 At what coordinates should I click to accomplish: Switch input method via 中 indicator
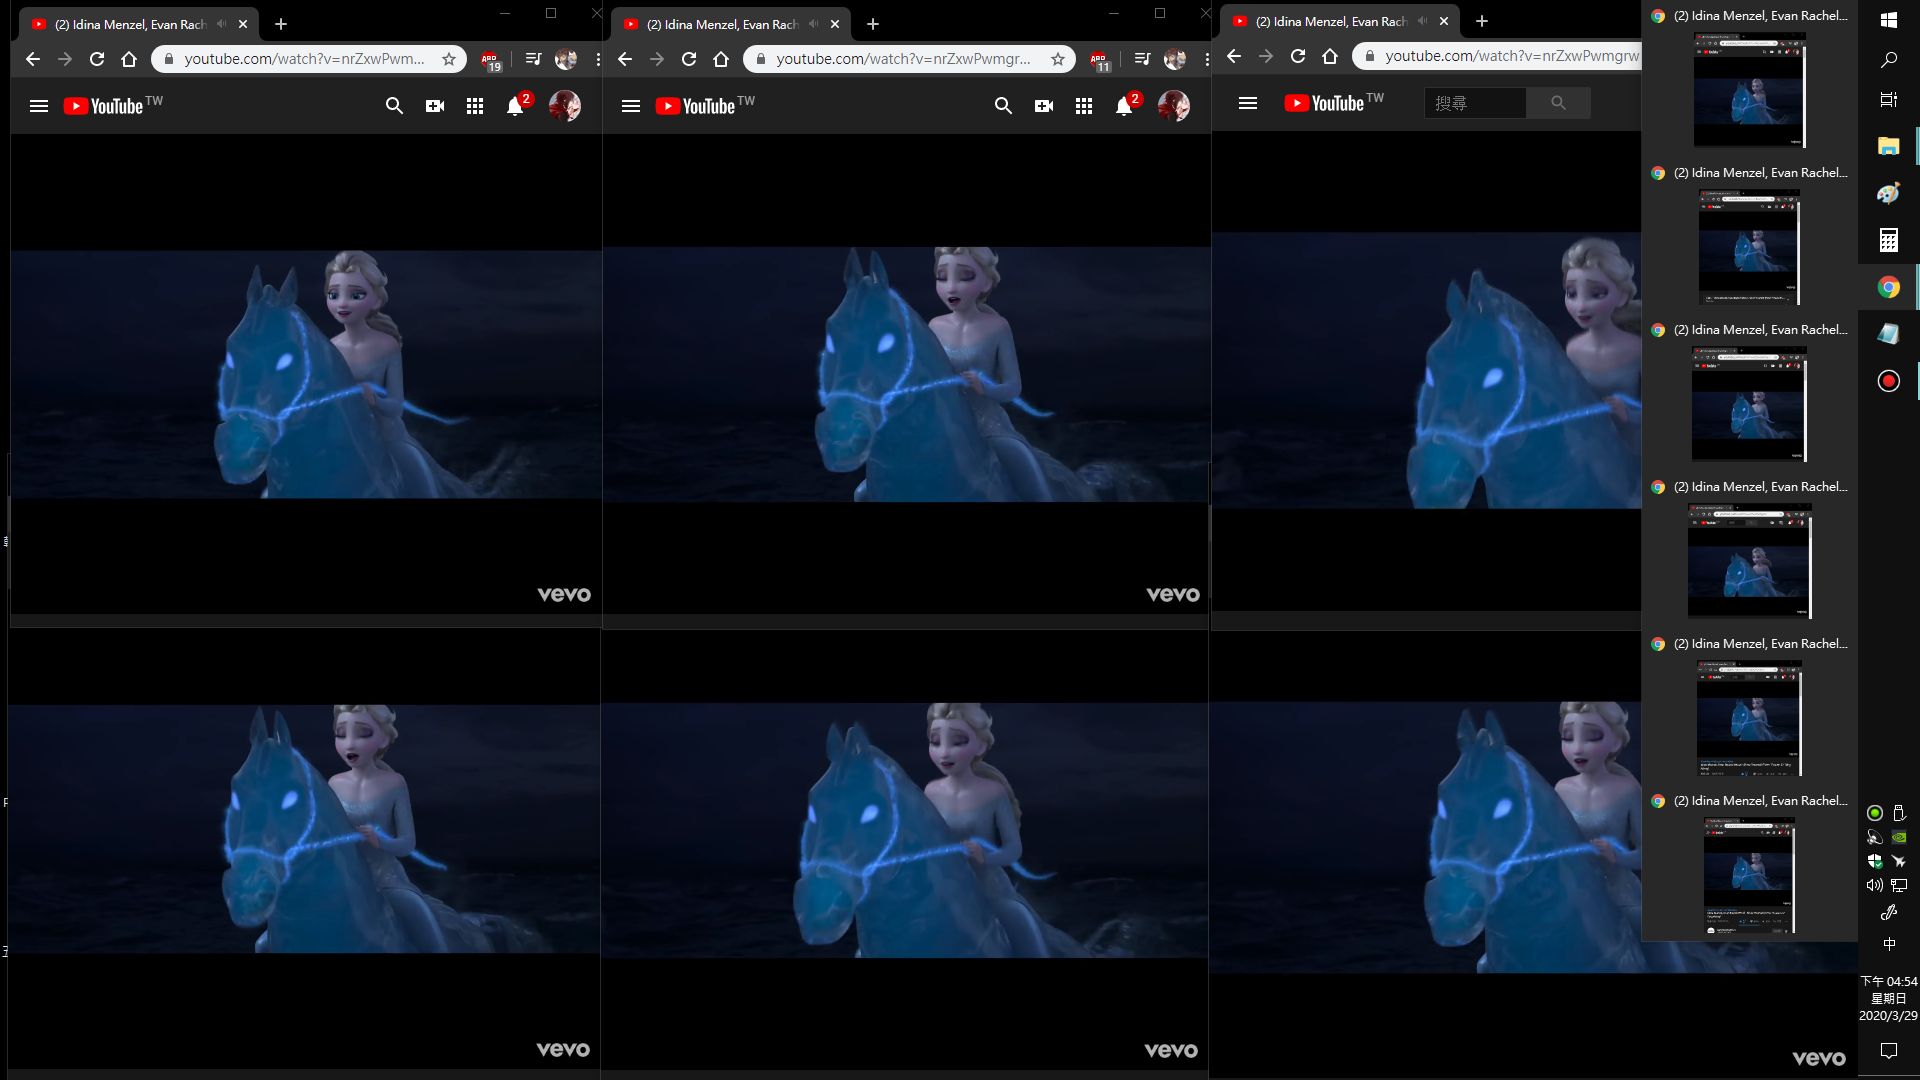pyautogui.click(x=1889, y=944)
